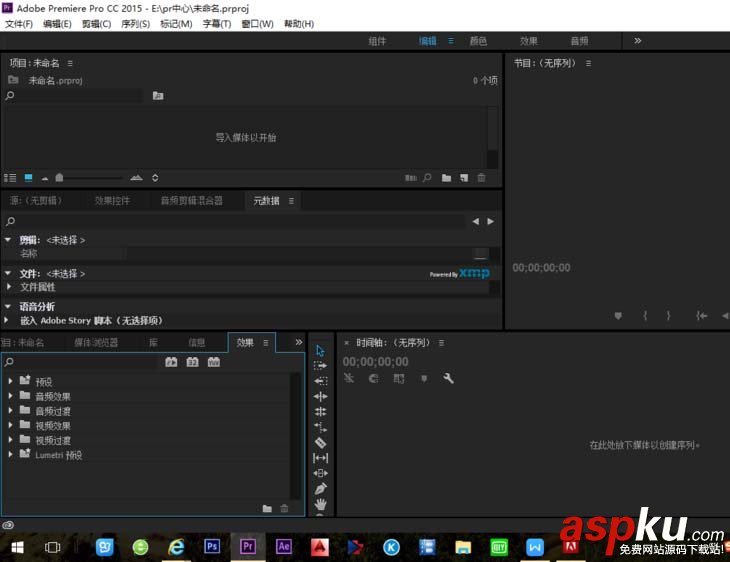Open the 元数据 panel menu
The width and height of the screenshot is (730, 562).
click(291, 201)
